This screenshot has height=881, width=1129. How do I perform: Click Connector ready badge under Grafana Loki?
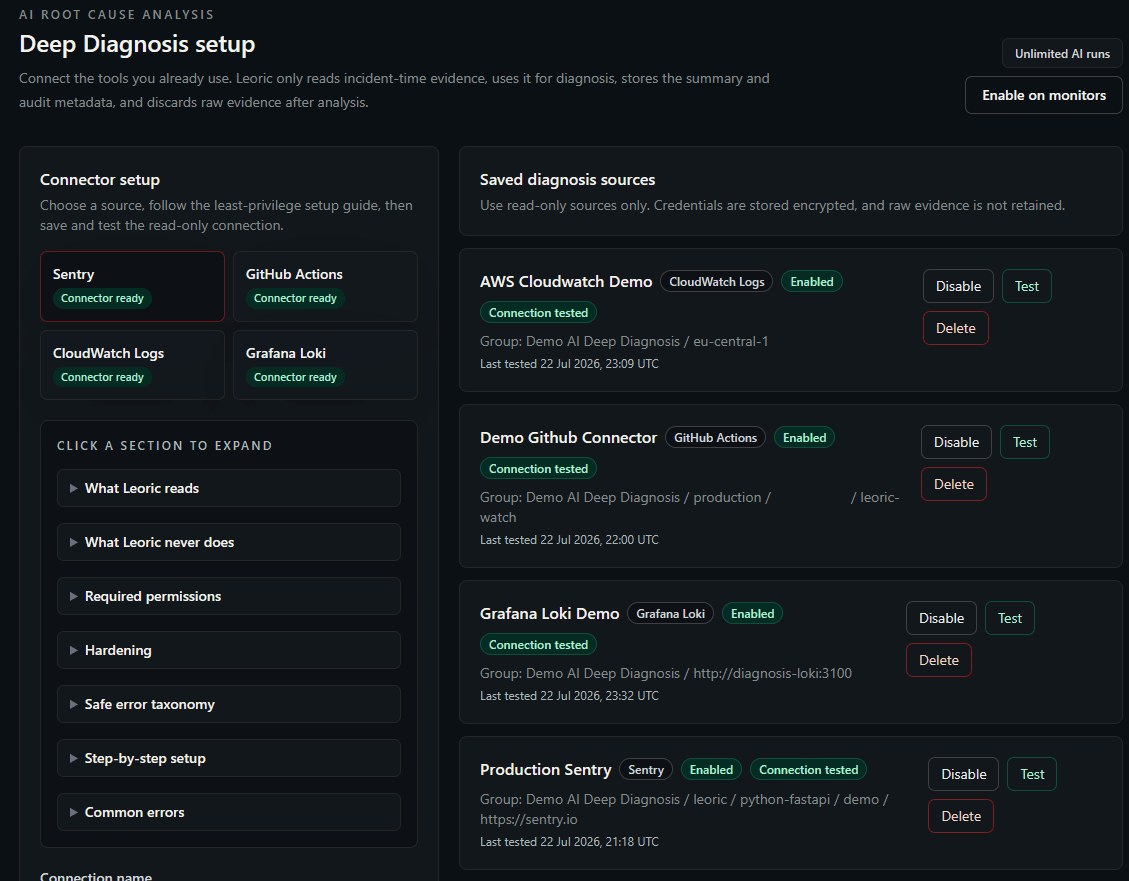click(x=295, y=377)
